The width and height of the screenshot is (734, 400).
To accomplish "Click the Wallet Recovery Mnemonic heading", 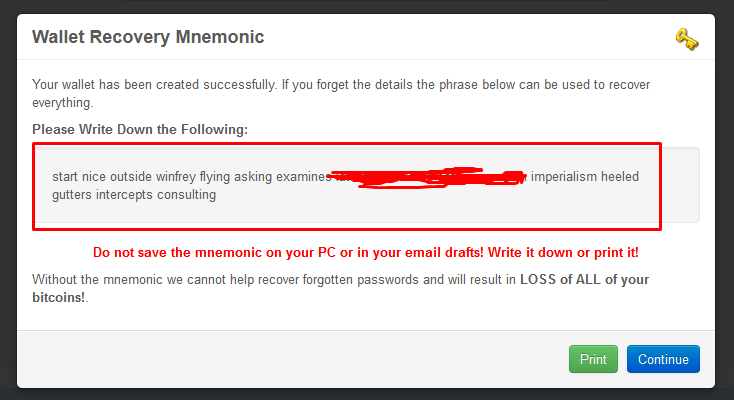I will pyautogui.click(x=148, y=37).
